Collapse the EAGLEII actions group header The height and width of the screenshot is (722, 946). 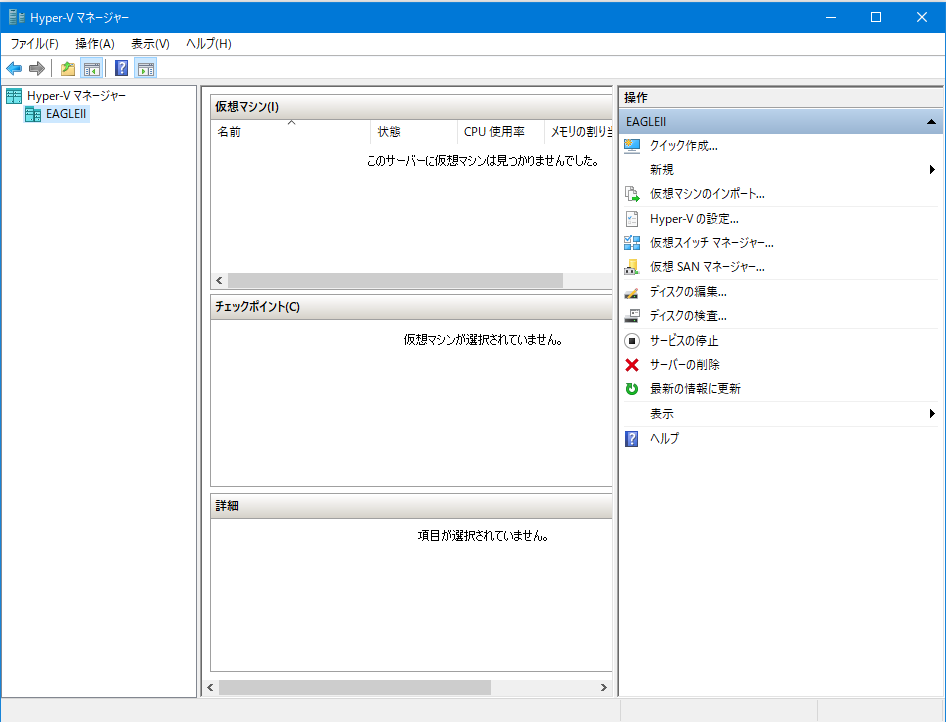(930, 121)
